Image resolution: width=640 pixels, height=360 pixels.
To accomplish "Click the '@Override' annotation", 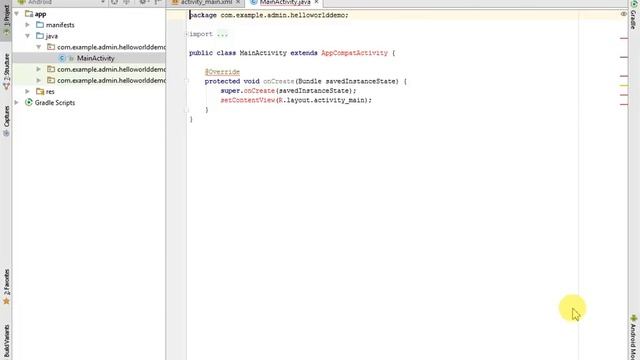I will [222, 72].
